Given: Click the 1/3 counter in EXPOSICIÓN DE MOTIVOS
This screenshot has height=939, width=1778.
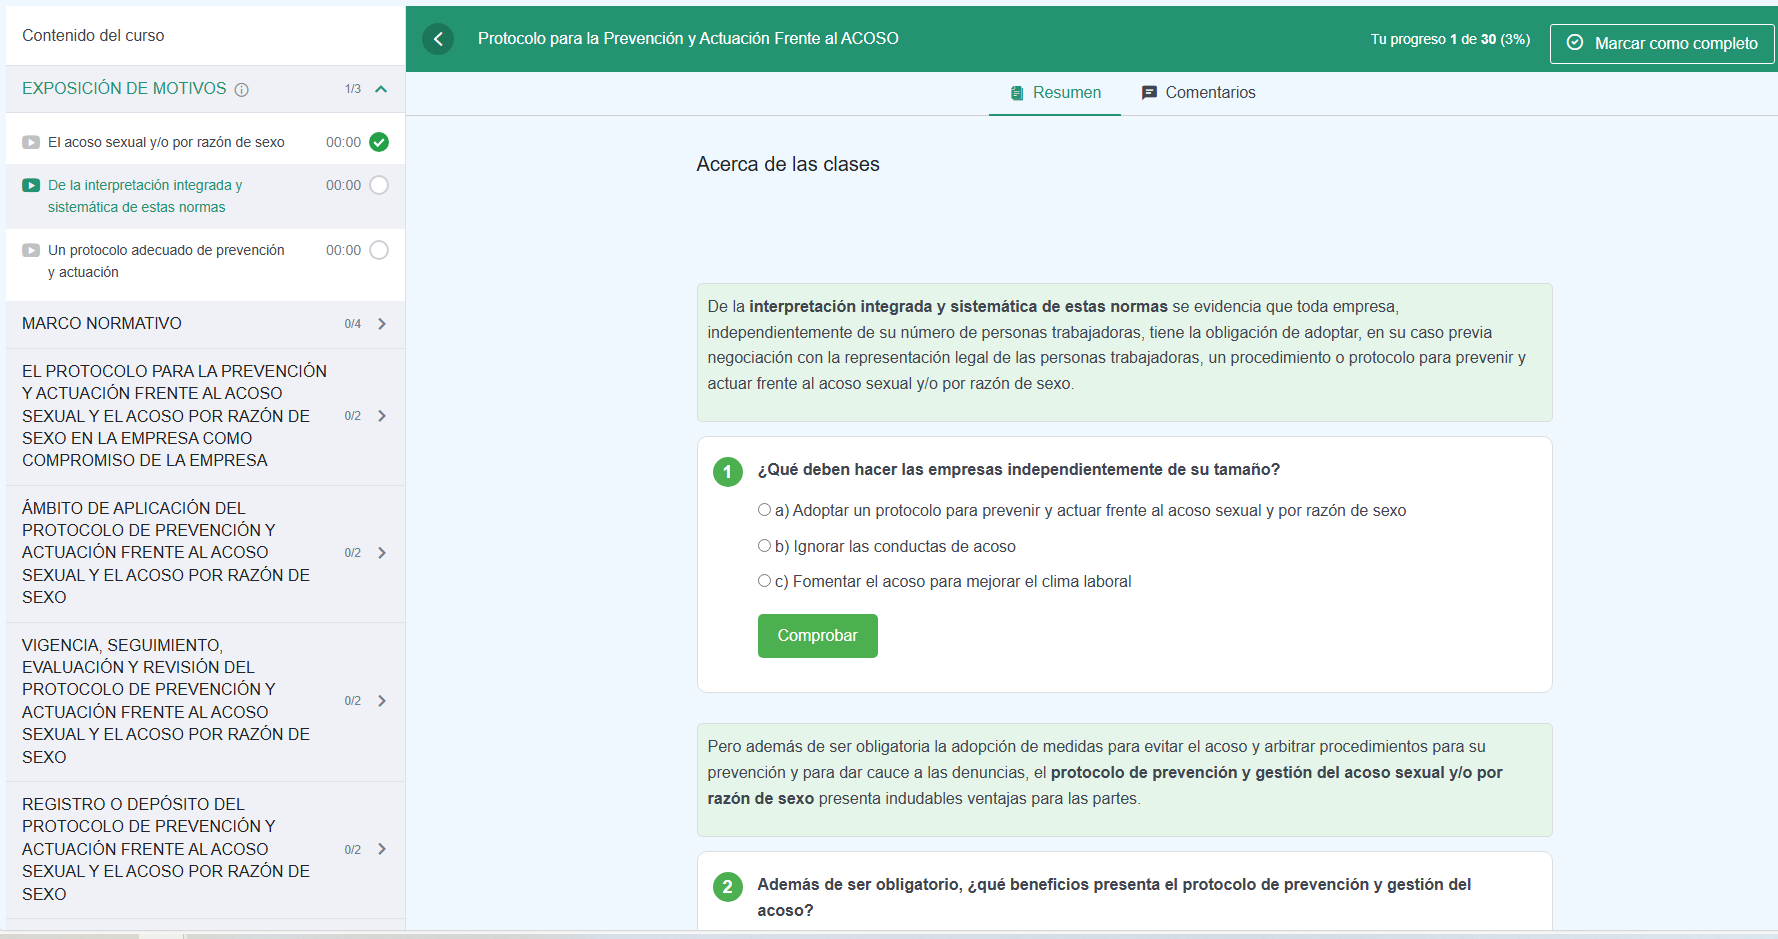Looking at the screenshot, I should coord(352,89).
